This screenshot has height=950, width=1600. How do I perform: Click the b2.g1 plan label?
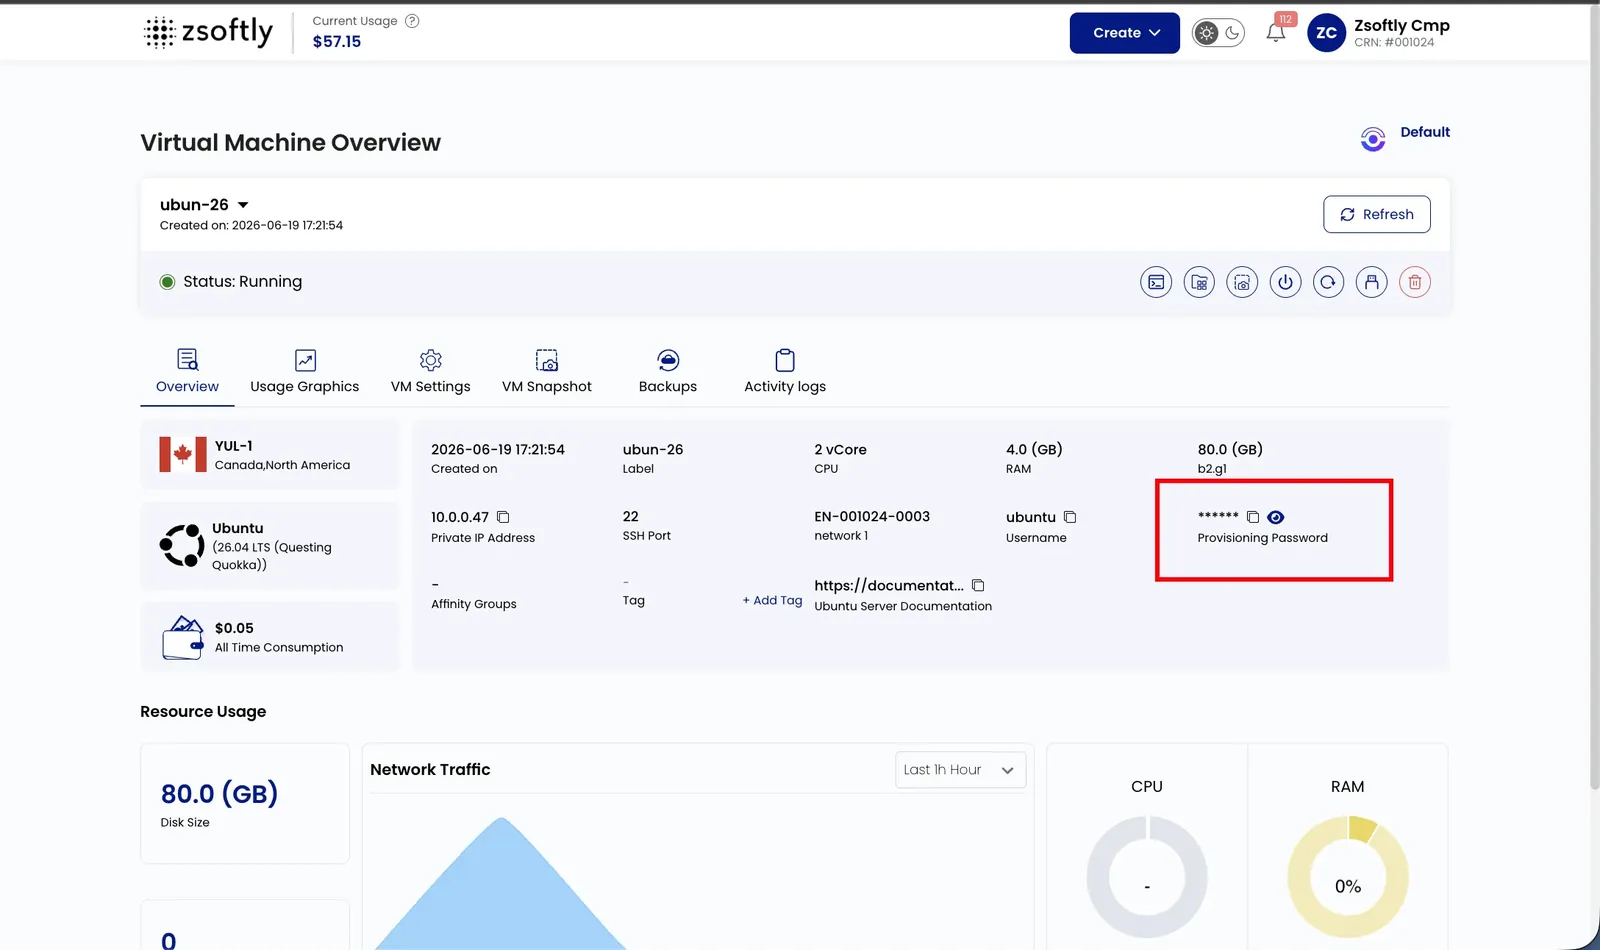coord(1212,469)
